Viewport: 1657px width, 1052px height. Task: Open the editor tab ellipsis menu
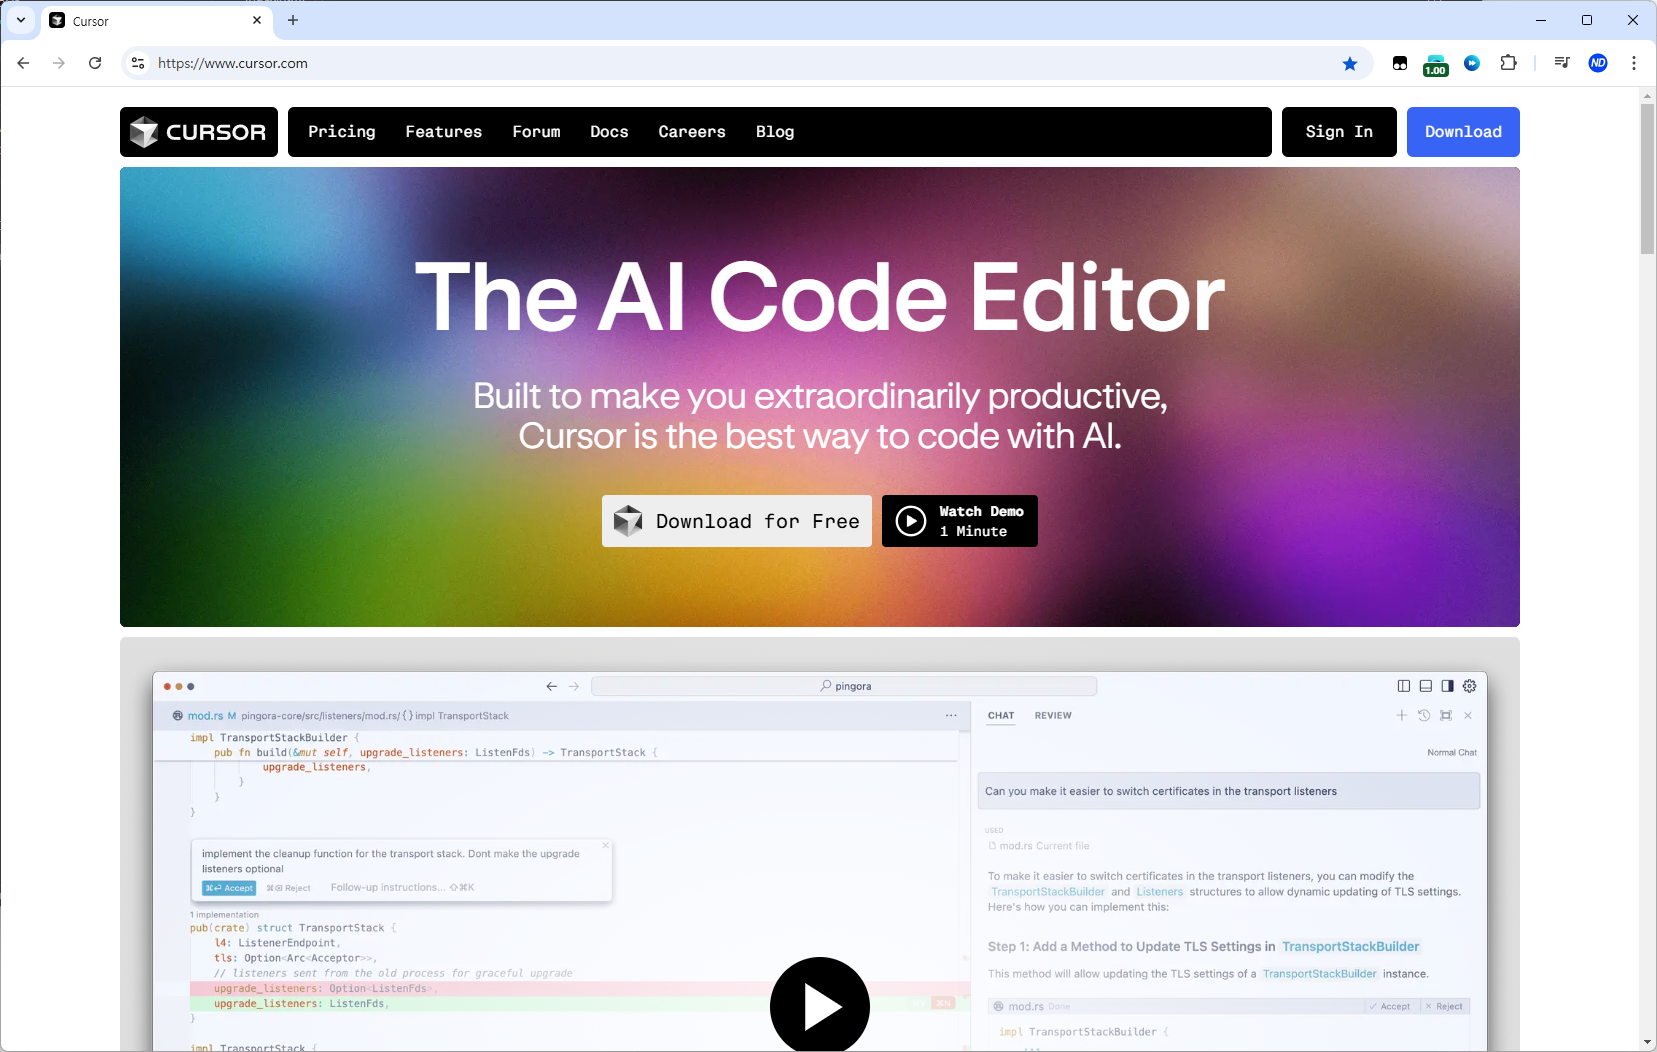(951, 716)
